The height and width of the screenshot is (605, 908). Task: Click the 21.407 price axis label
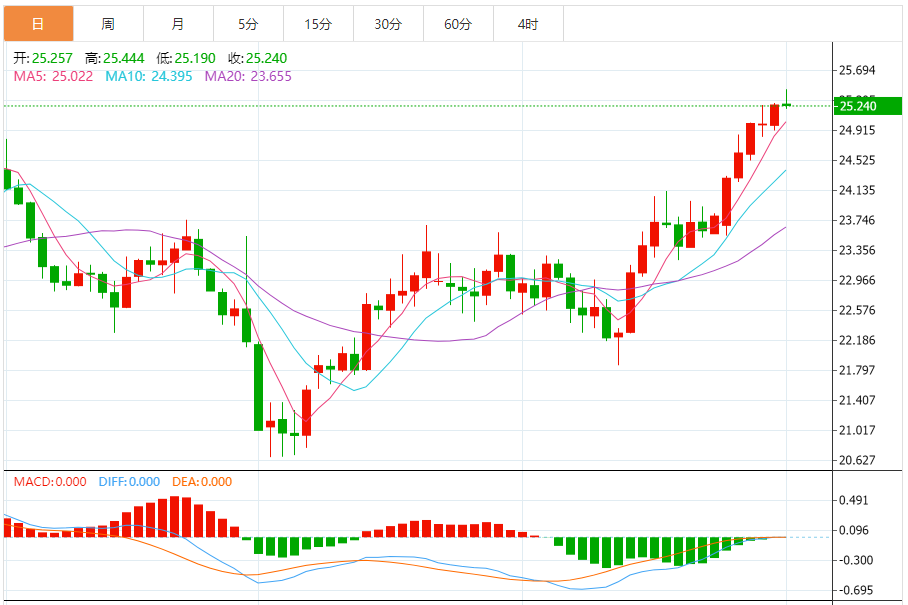point(857,400)
